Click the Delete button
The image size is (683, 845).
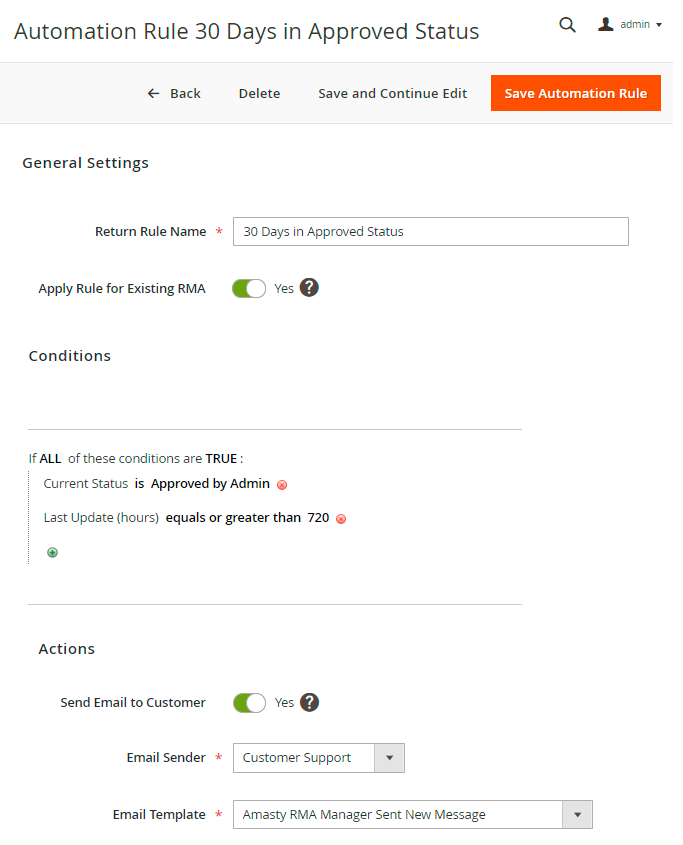(x=259, y=93)
